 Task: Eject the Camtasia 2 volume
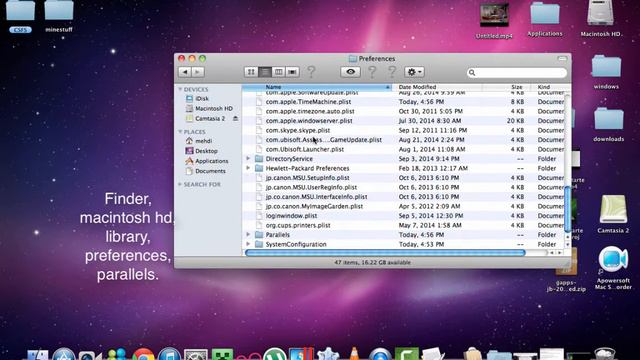(x=236, y=118)
